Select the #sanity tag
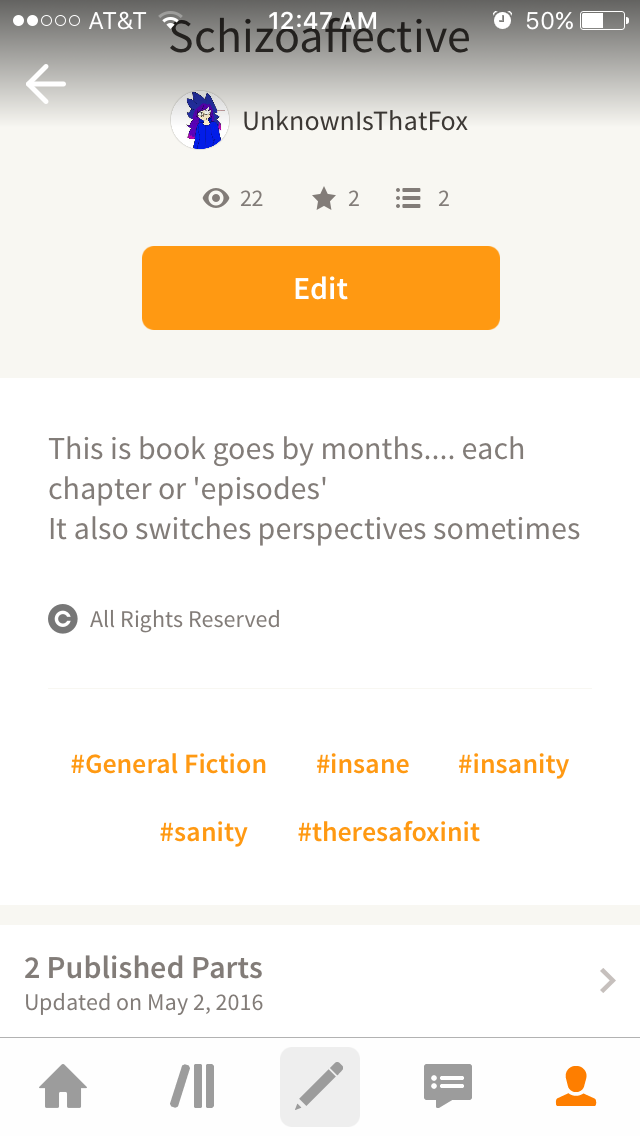The height and width of the screenshot is (1136, 640). coord(204,832)
